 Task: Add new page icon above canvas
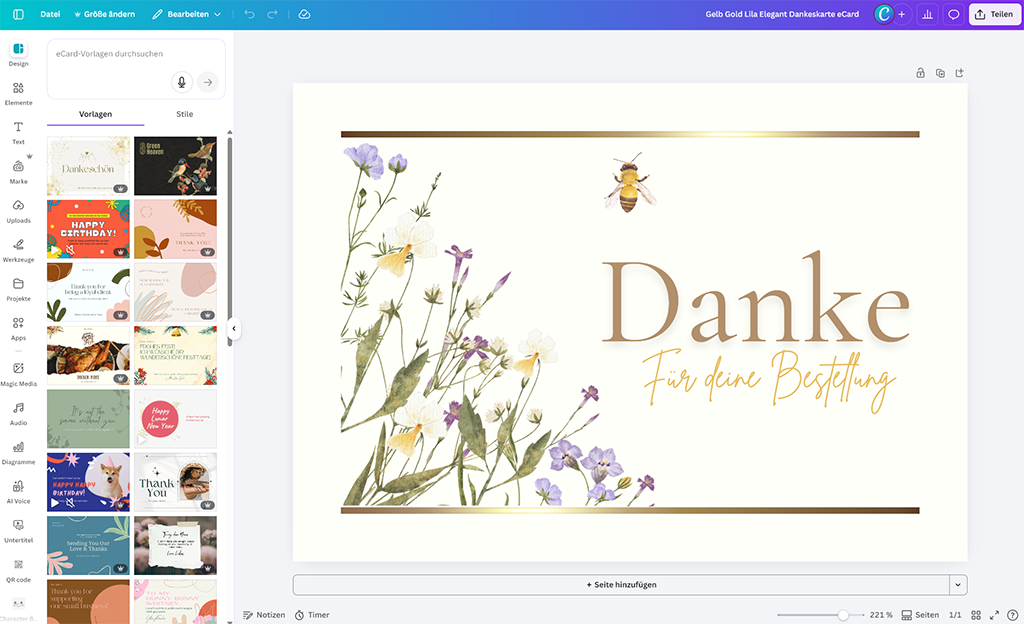tap(959, 73)
